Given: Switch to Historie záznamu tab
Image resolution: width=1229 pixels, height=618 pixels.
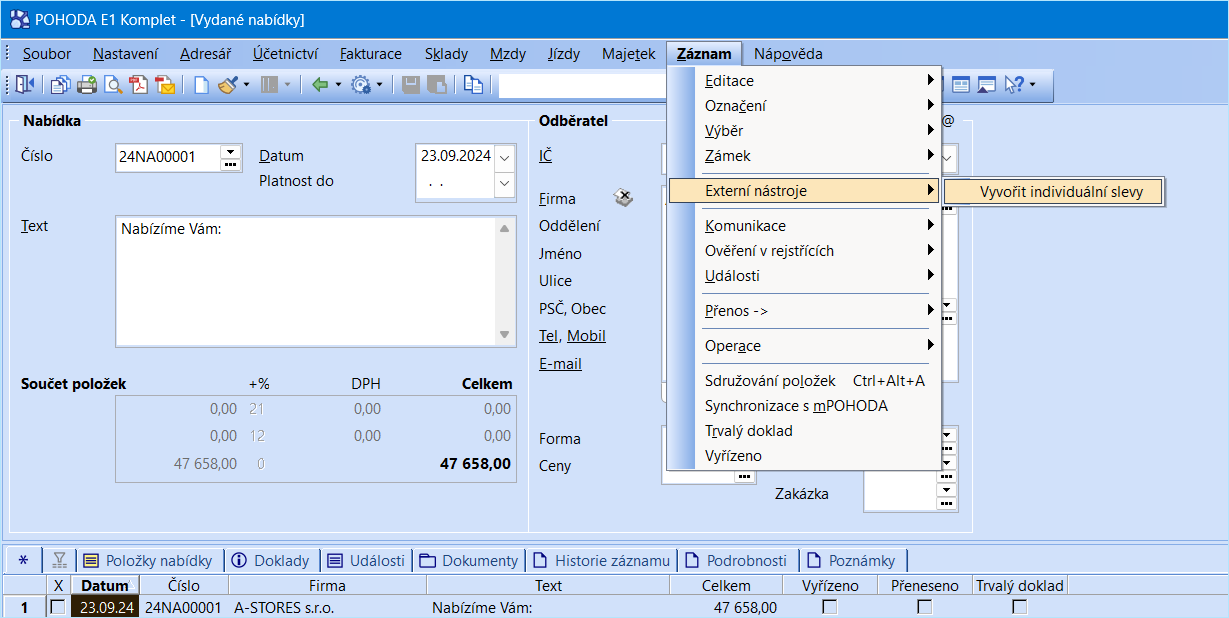Looking at the screenshot, I should click(x=601, y=560).
